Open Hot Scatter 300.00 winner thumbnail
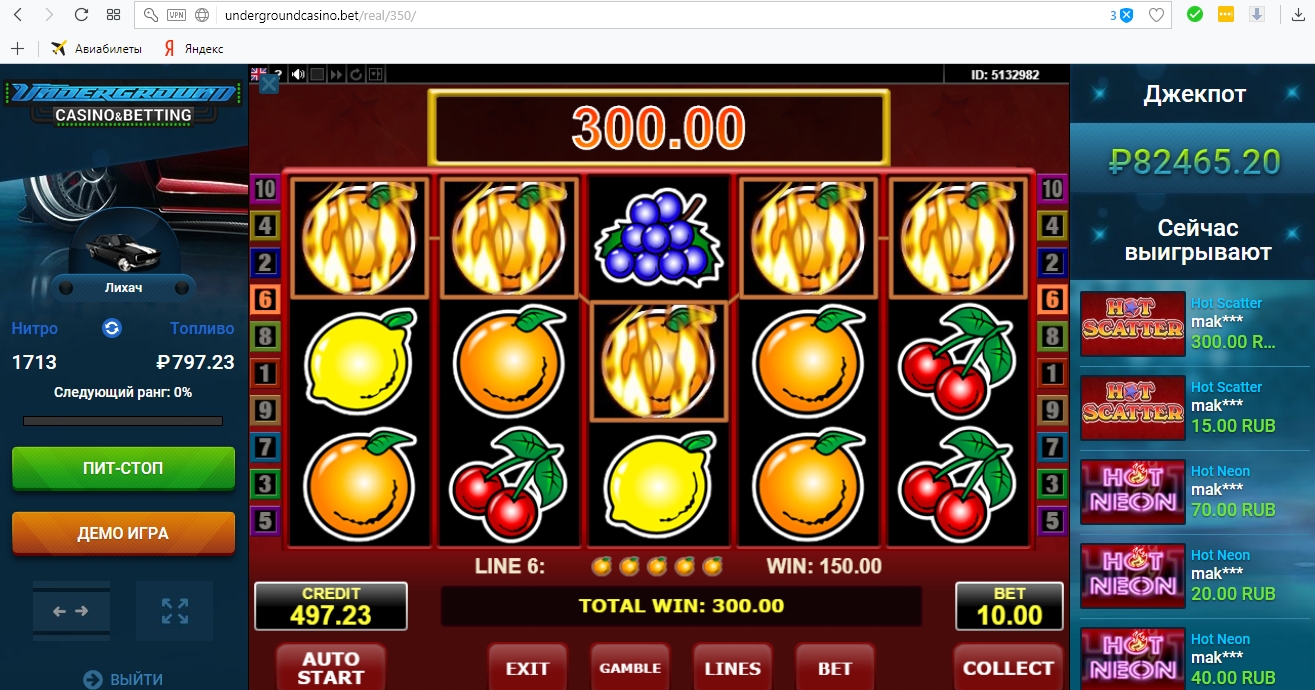 pos(1133,324)
